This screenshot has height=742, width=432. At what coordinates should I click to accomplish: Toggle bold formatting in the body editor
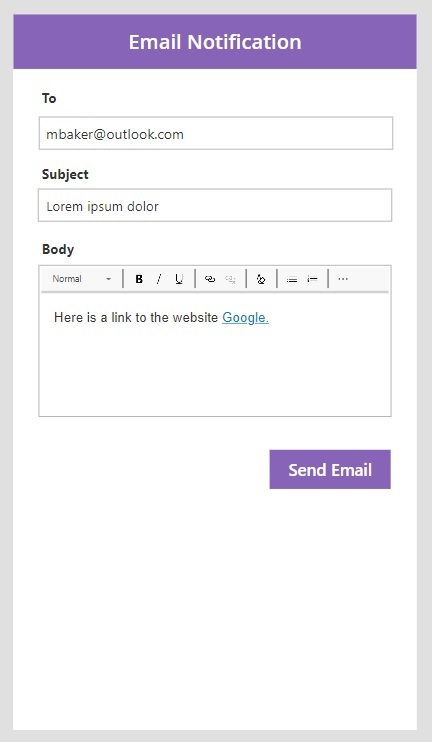(139, 279)
